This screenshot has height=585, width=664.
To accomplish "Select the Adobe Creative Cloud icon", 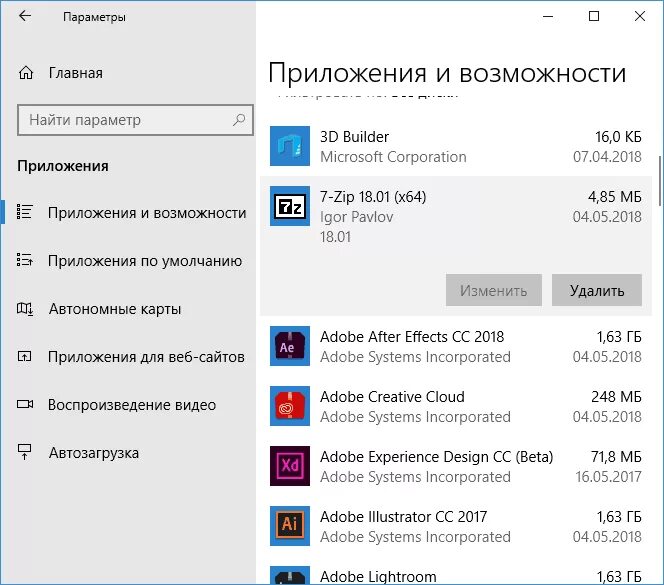I will [291, 406].
